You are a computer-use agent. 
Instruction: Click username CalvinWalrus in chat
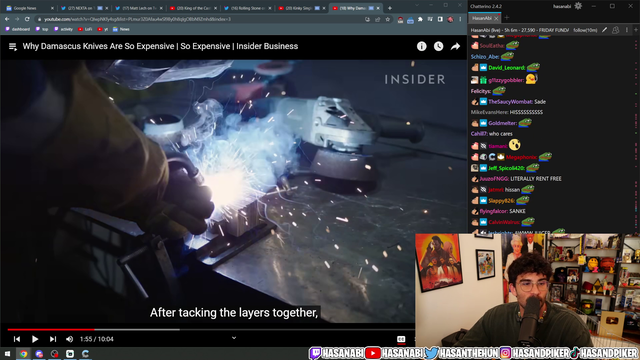point(504,222)
